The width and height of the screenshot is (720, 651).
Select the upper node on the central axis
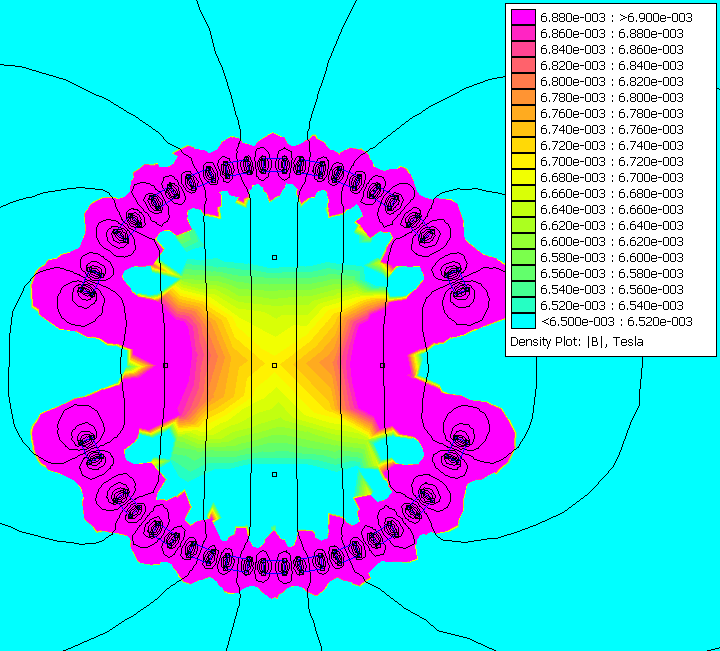274,257
